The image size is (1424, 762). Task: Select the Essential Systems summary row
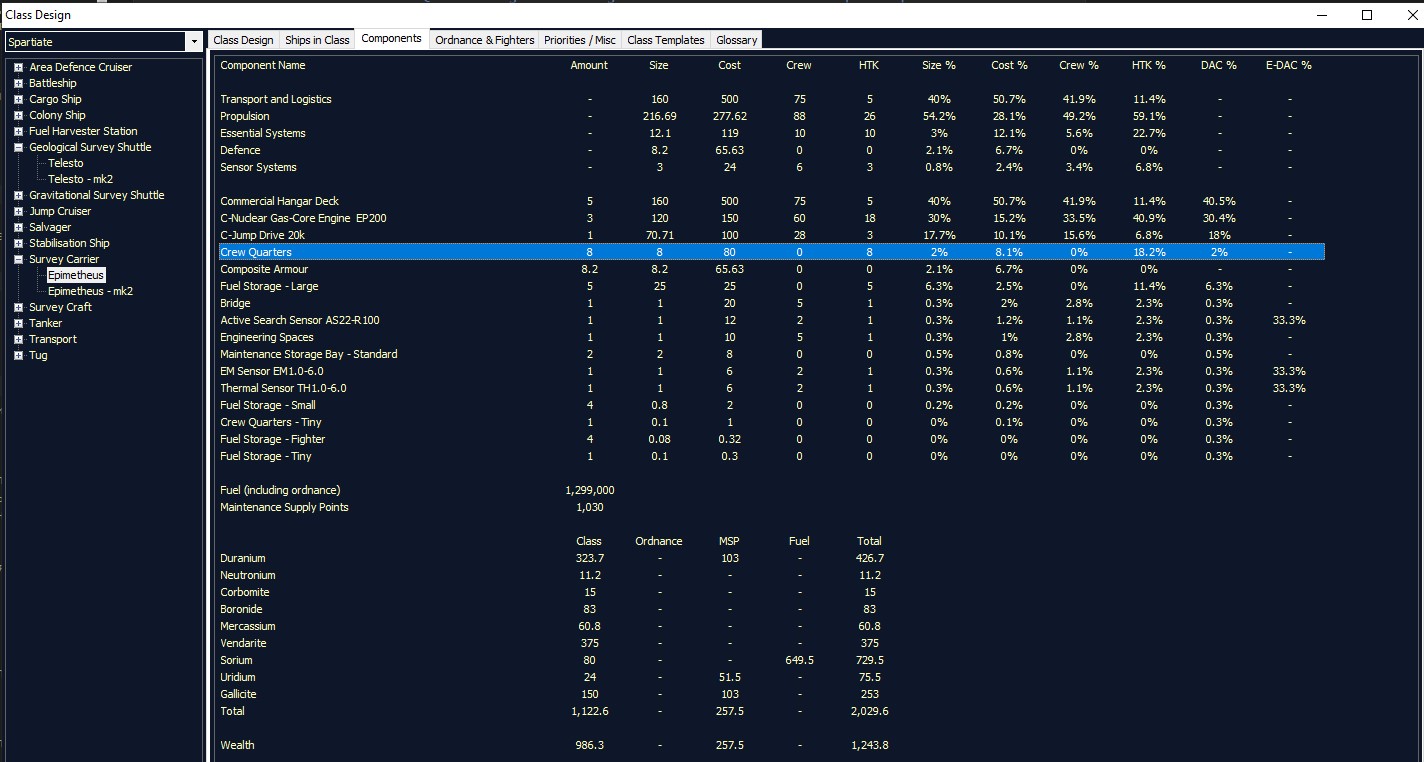[x=772, y=133]
